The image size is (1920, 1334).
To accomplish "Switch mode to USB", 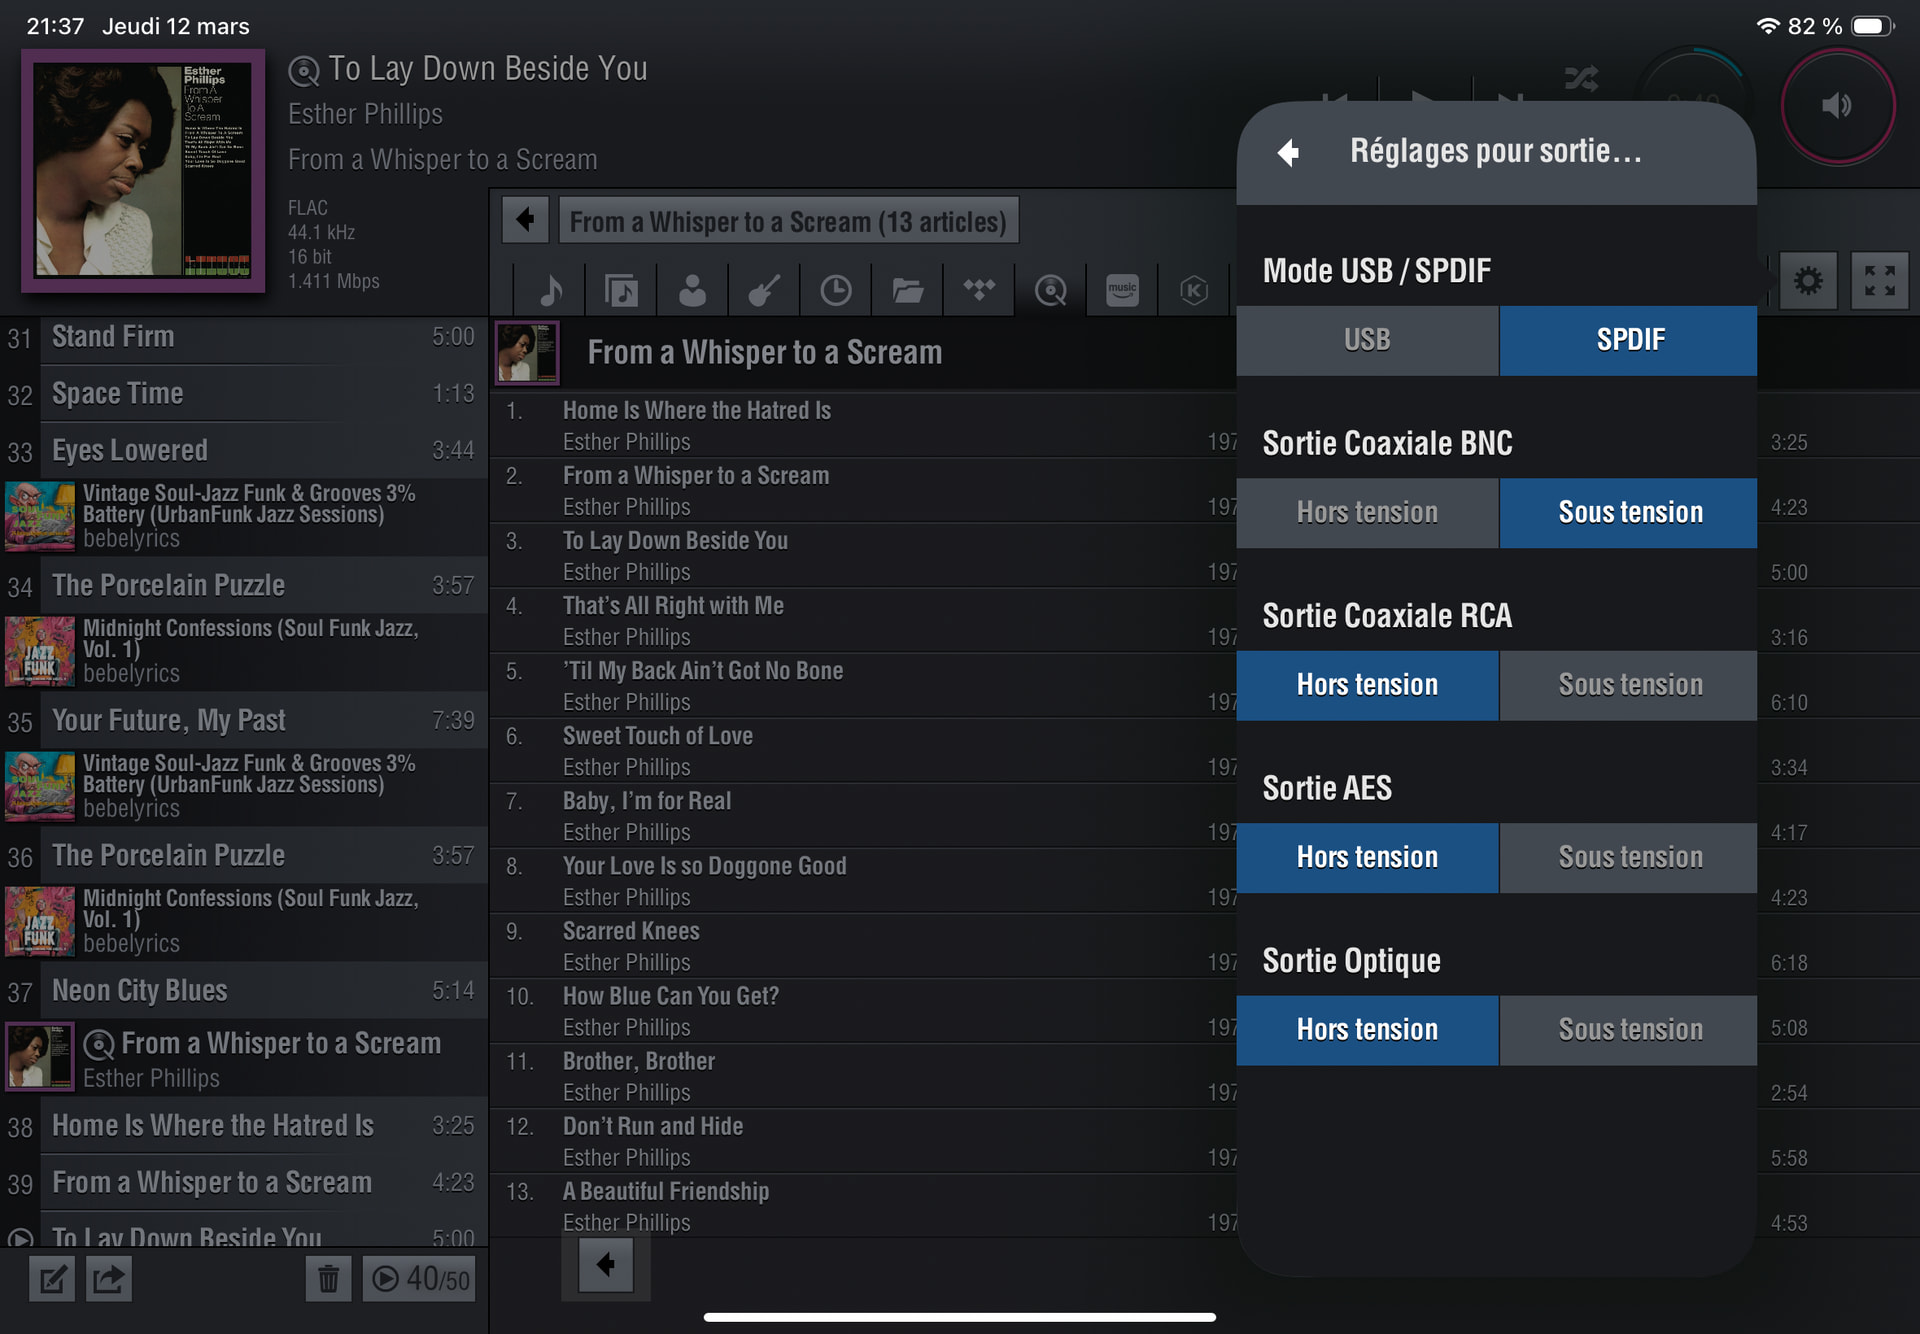I will [1367, 340].
